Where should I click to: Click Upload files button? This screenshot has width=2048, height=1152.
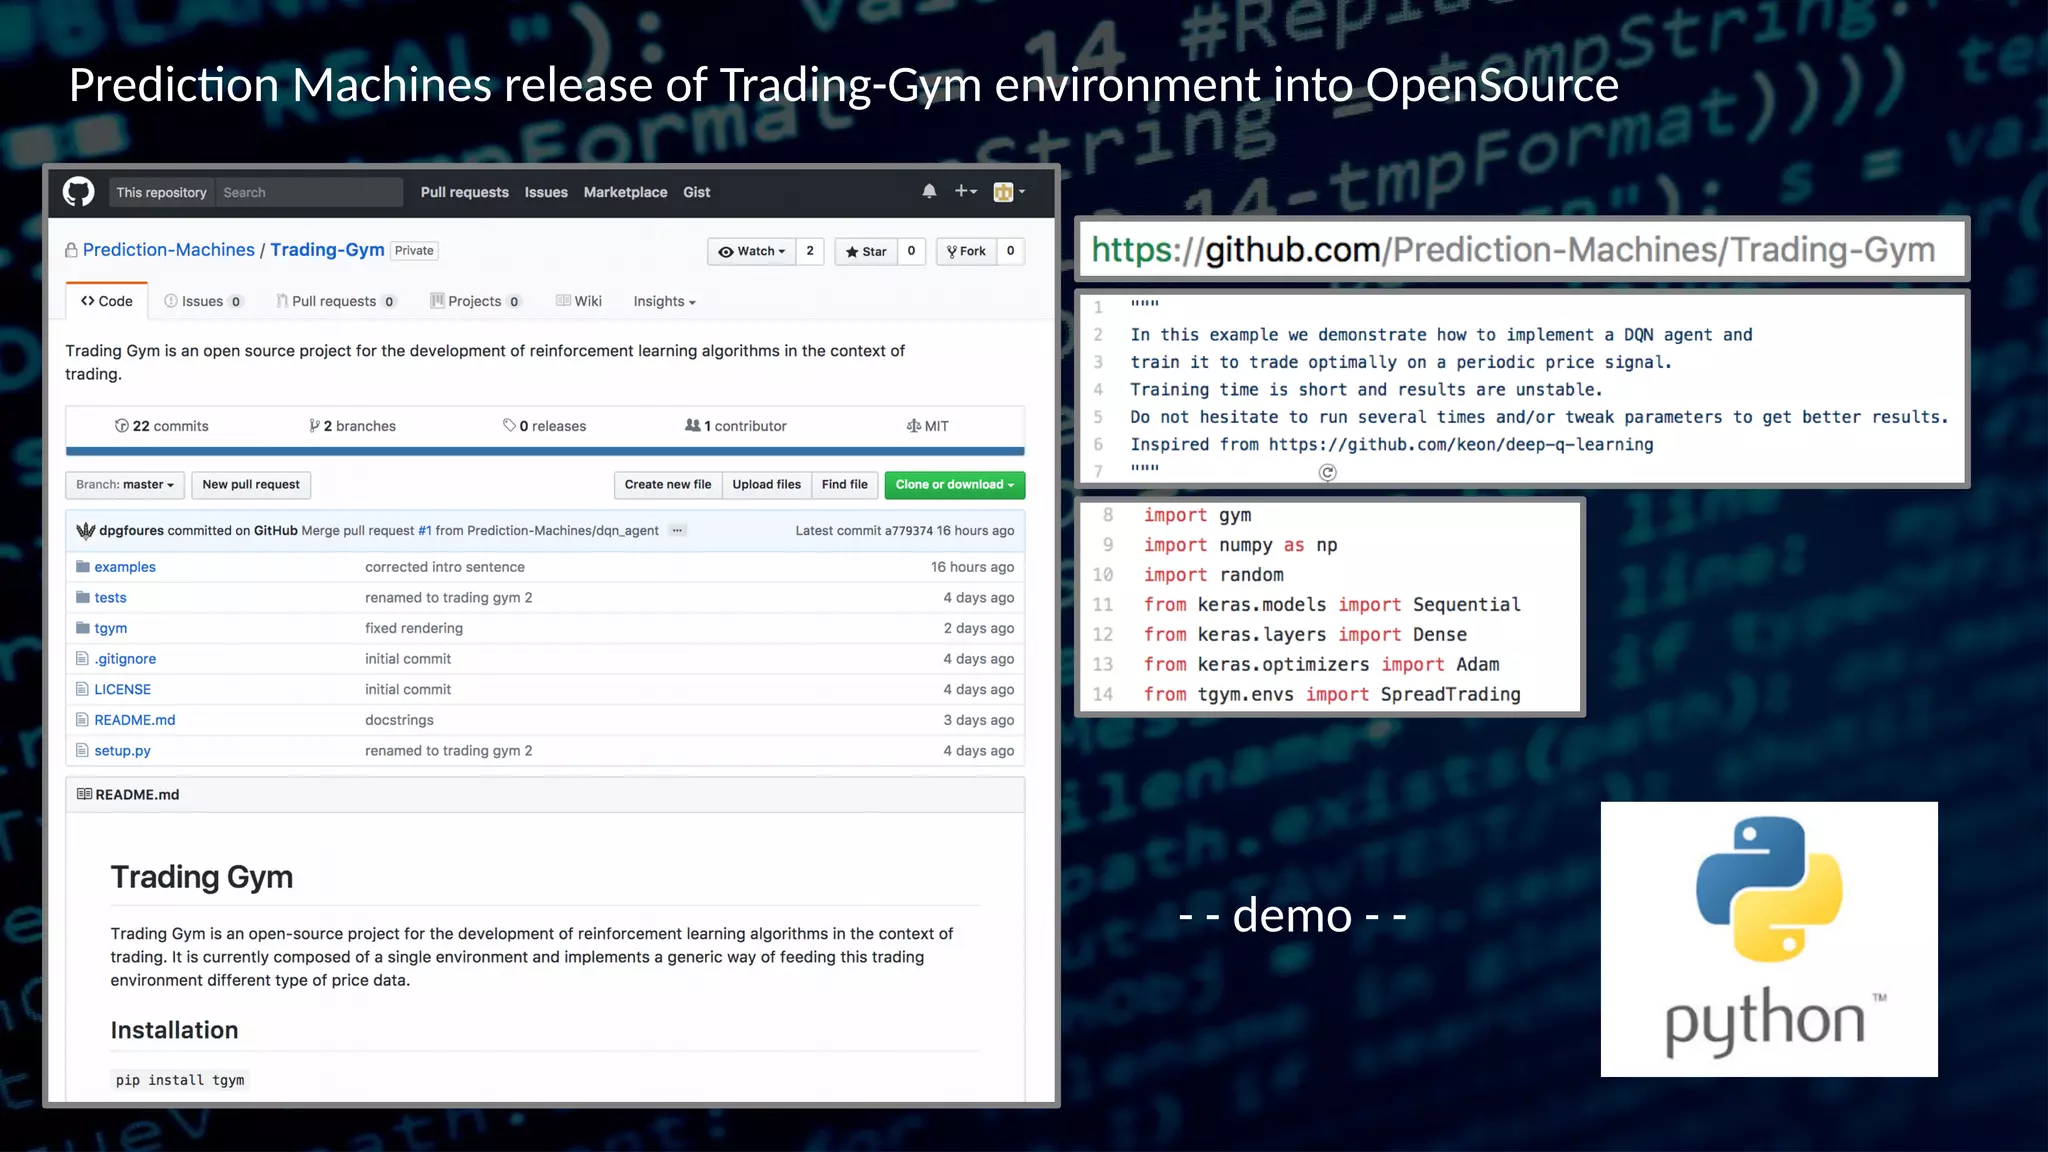(766, 485)
